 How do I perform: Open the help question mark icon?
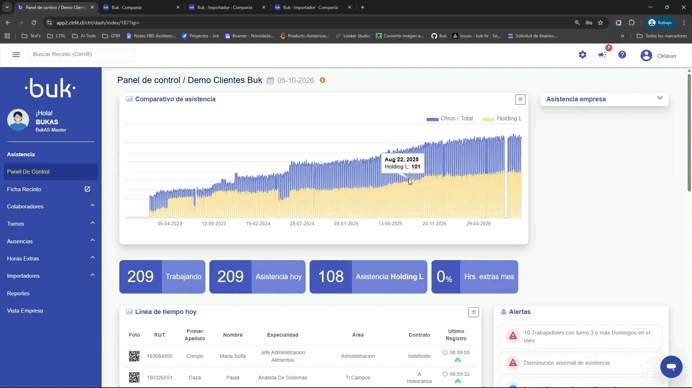tap(622, 55)
